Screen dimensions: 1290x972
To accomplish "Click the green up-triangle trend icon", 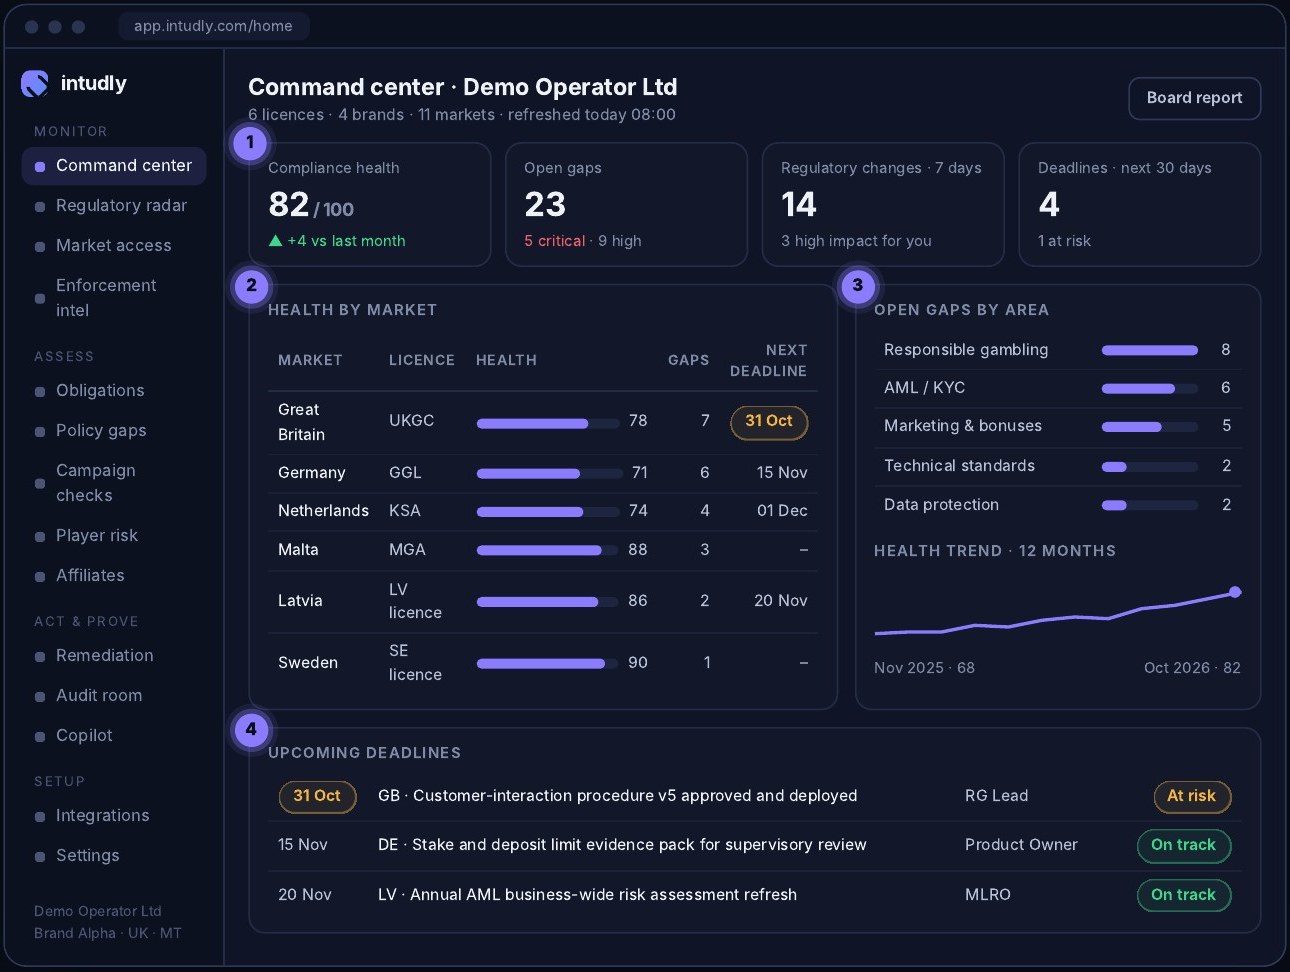I will (276, 241).
